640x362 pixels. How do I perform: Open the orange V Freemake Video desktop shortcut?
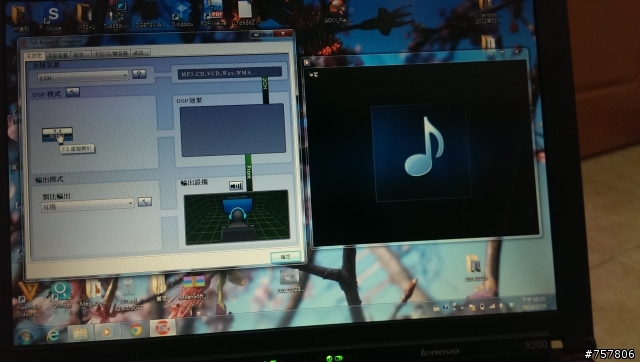29,300
